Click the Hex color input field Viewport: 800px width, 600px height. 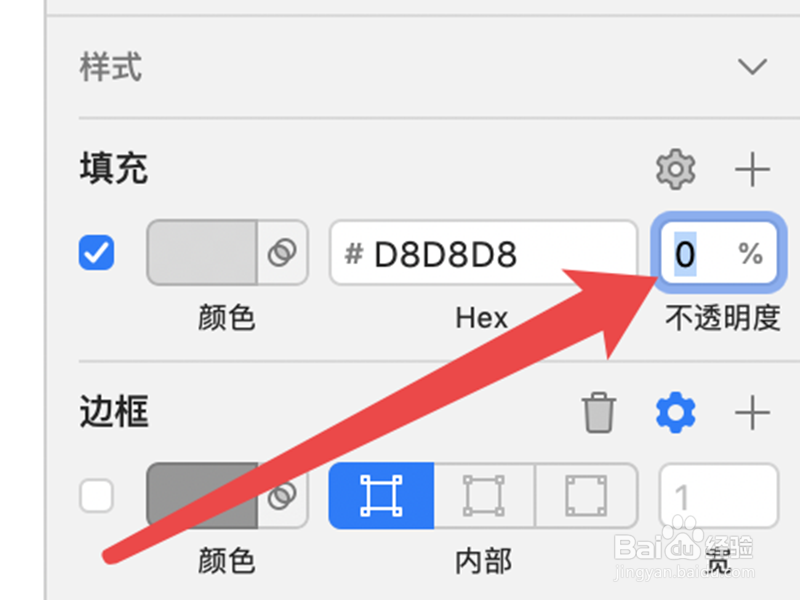pos(484,253)
